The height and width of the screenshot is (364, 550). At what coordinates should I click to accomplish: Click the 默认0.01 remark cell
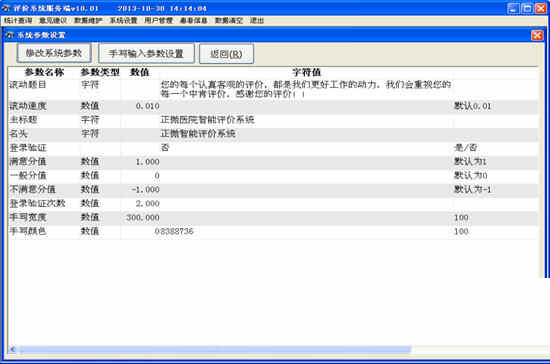click(x=472, y=106)
